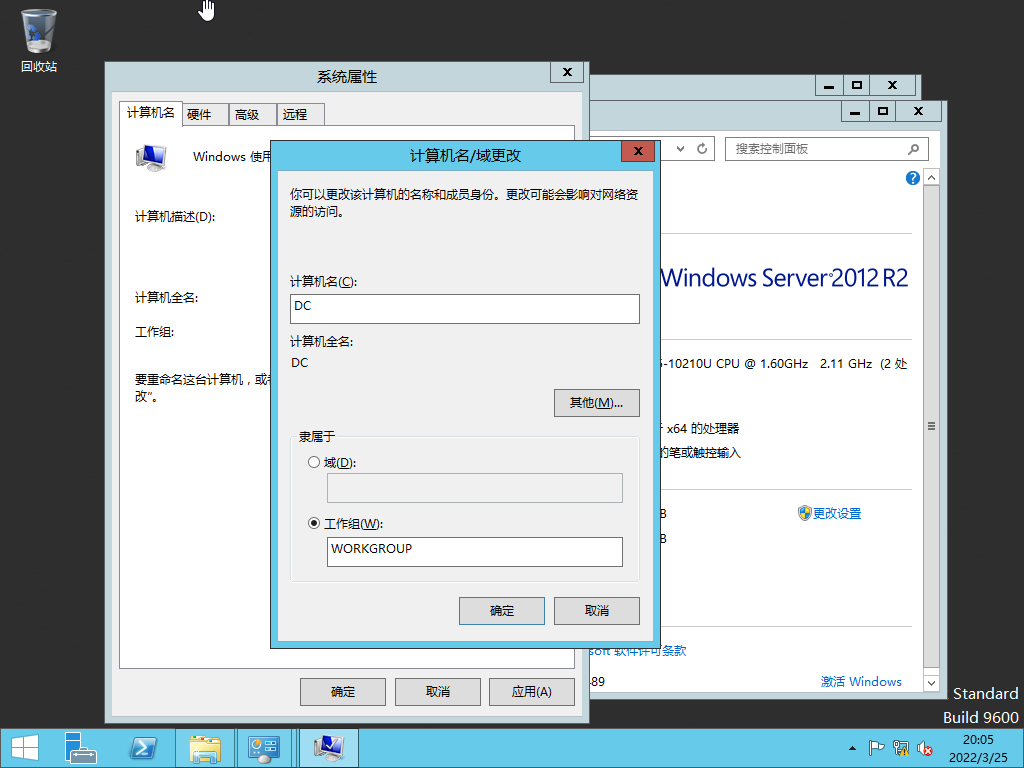Click 应用(A) in System Properties
The height and width of the screenshot is (768, 1024).
click(532, 692)
